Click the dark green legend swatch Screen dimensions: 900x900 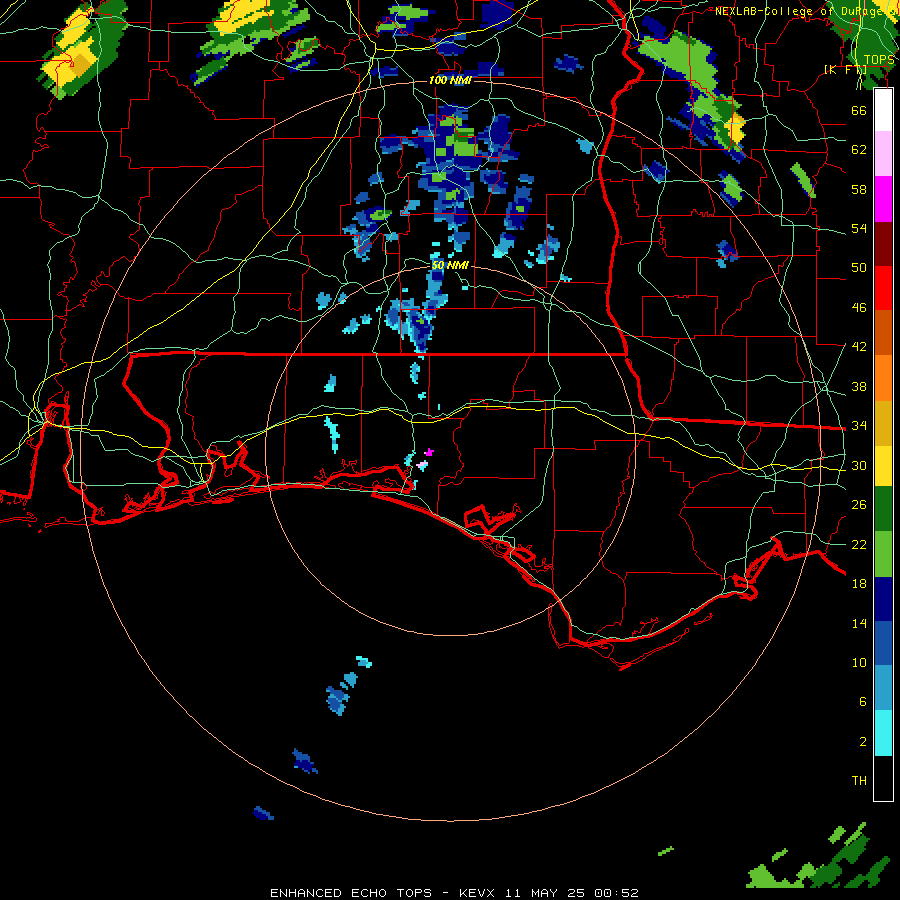pyautogui.click(x=883, y=509)
